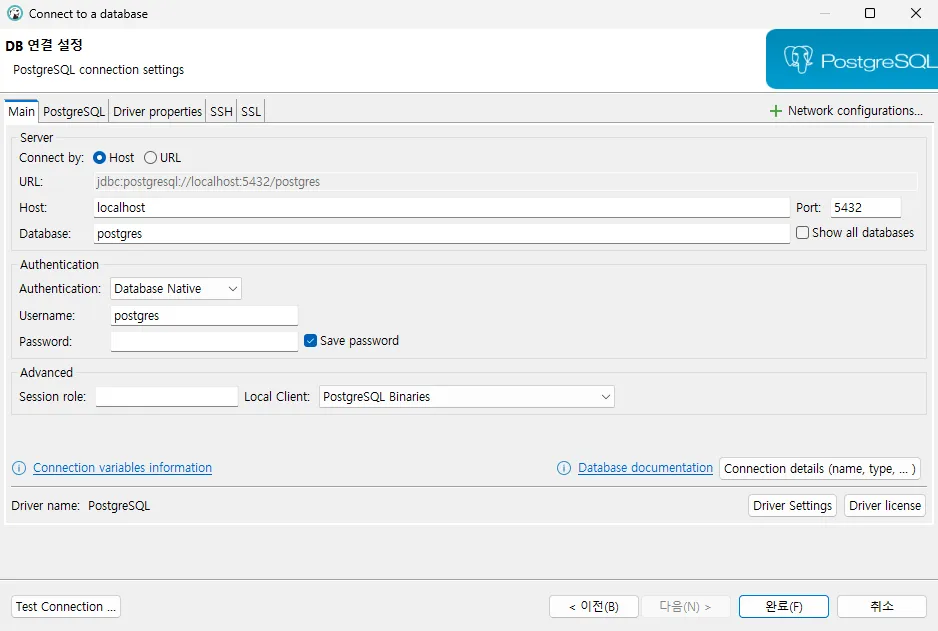Open the SSH tab
Screen dimensions: 938x631
pos(220,111)
